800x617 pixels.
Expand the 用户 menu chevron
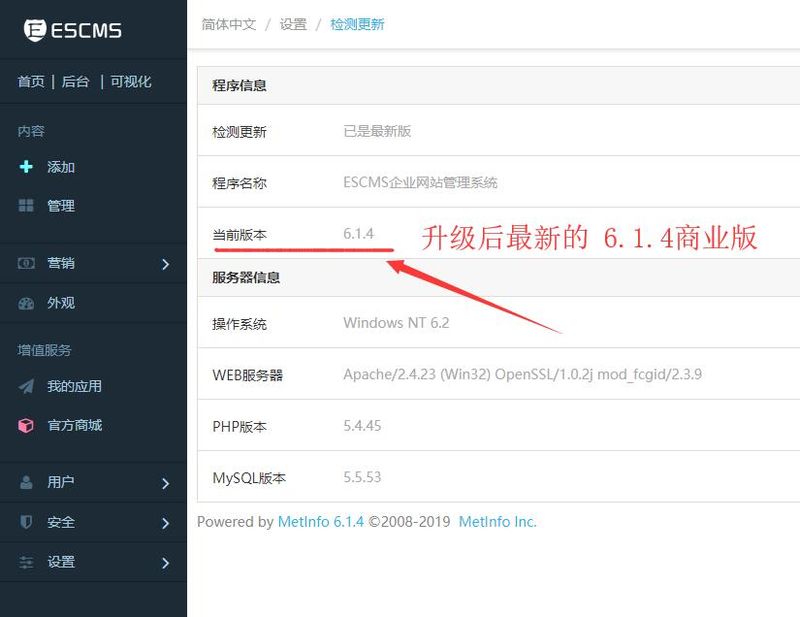(165, 483)
